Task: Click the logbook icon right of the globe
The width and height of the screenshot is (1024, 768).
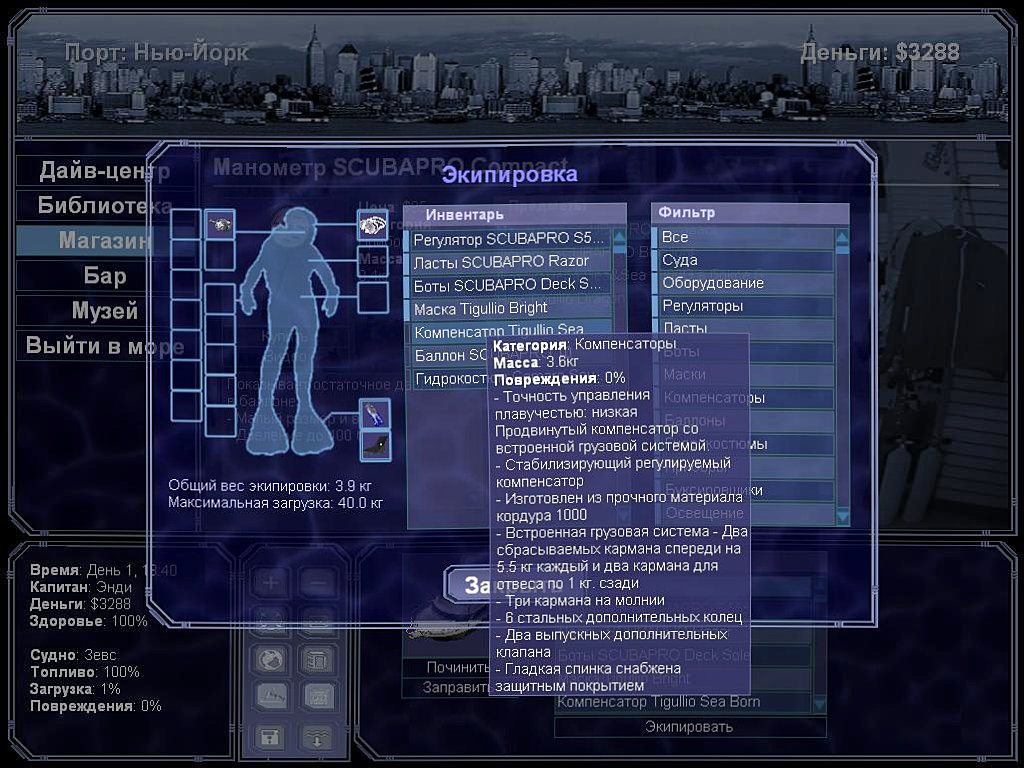Action: tap(318, 660)
